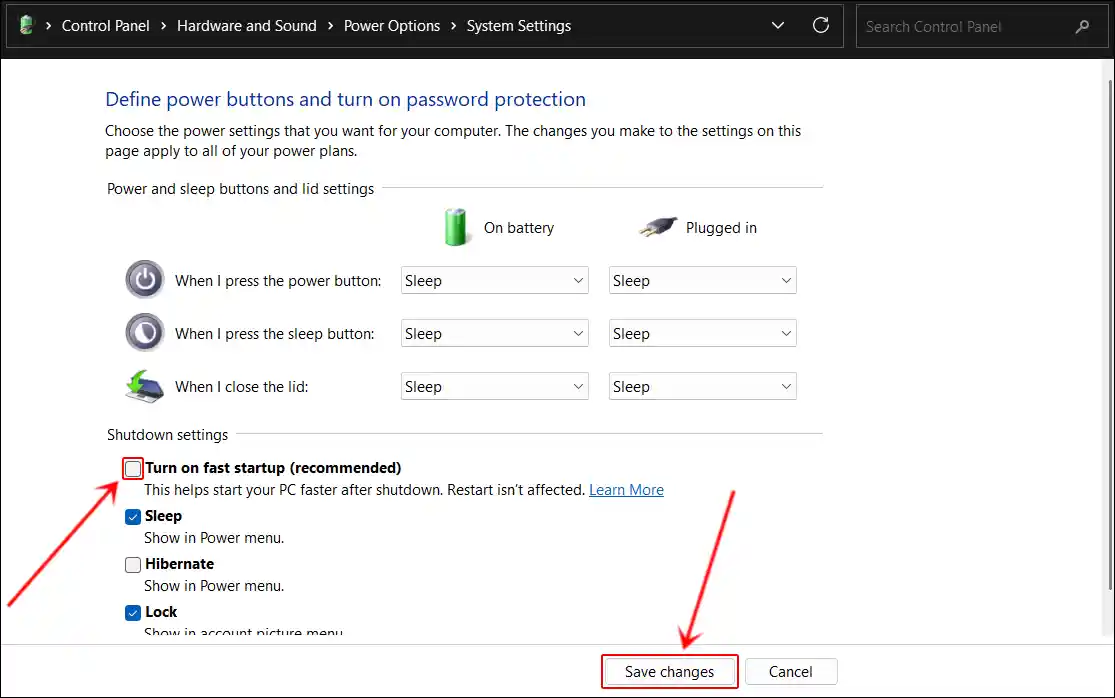Click the vertical scrollbar thumb on the right

pos(1110,335)
